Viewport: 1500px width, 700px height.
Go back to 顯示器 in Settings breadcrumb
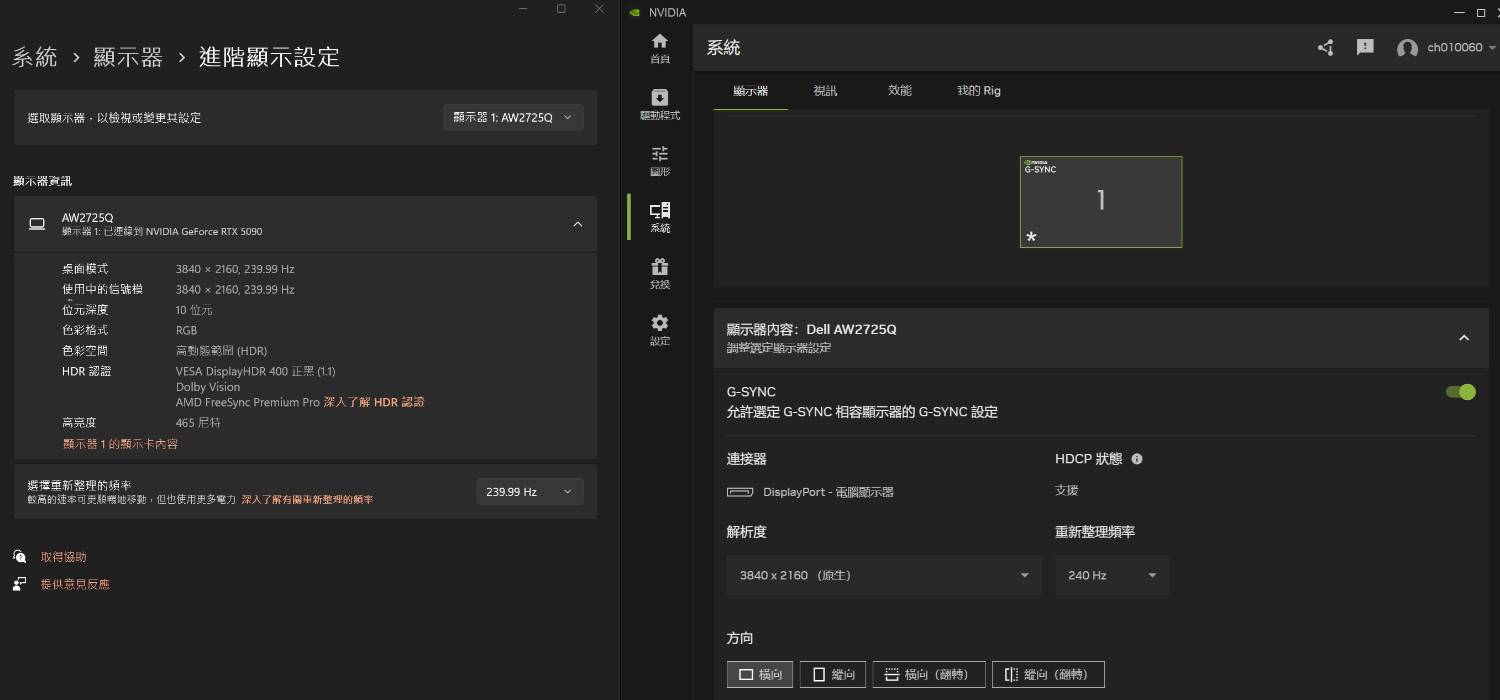click(128, 57)
